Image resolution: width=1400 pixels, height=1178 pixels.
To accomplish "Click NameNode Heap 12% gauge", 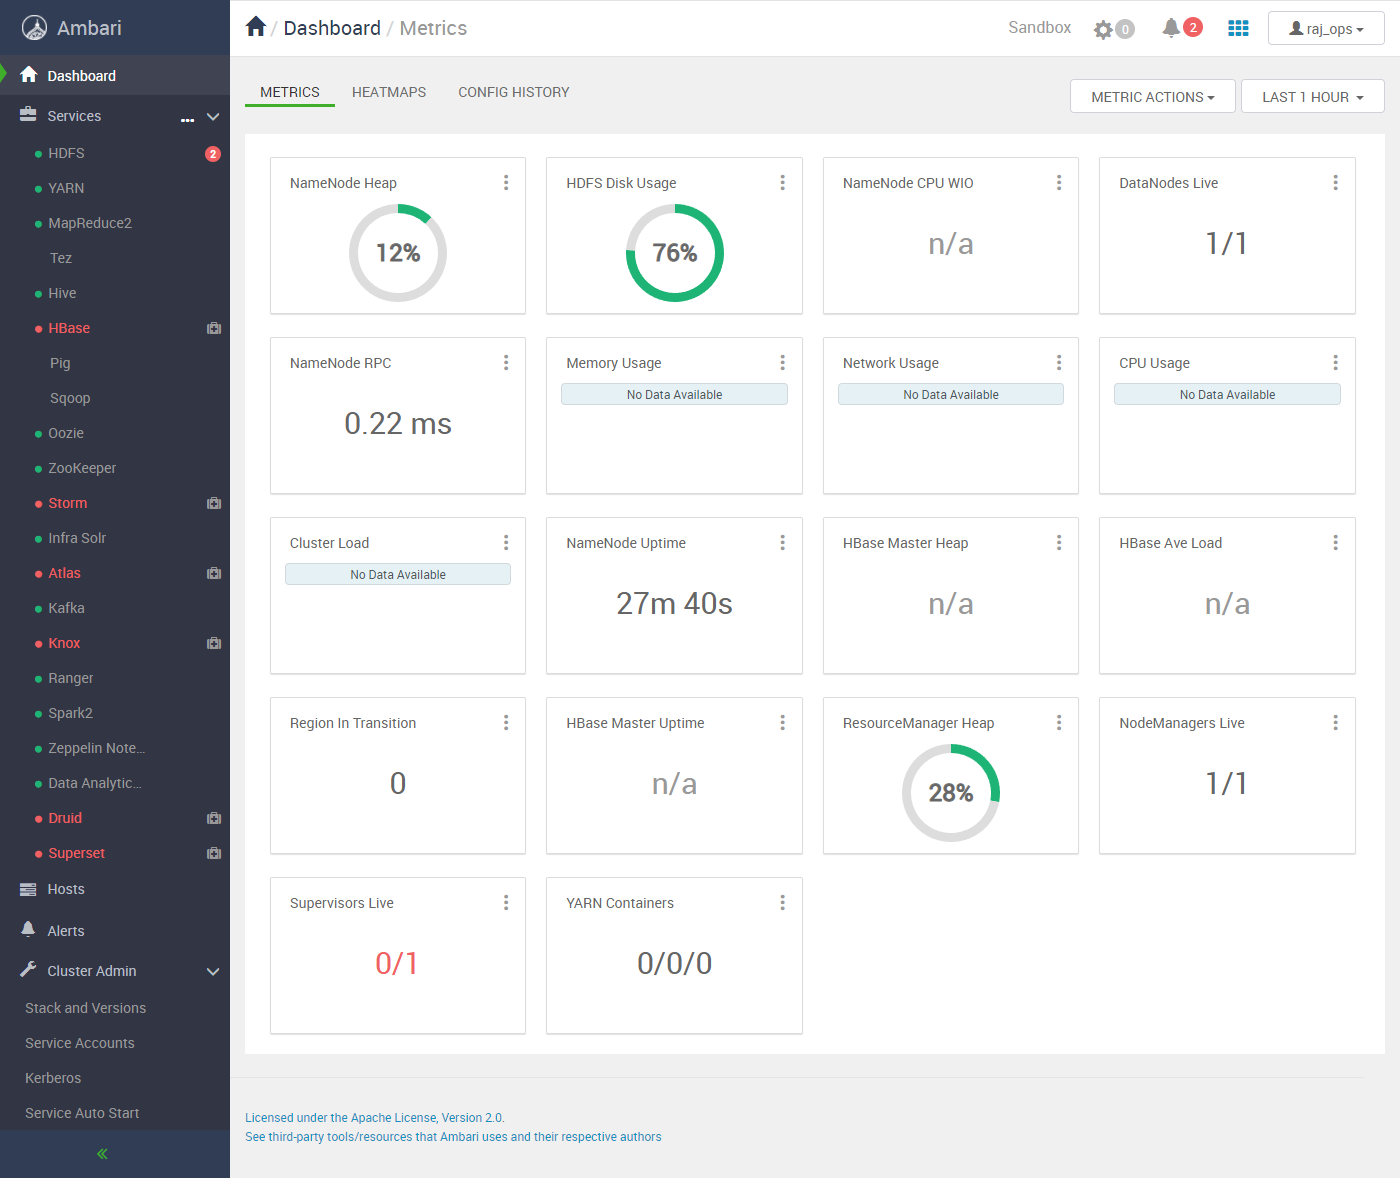I will pos(398,253).
